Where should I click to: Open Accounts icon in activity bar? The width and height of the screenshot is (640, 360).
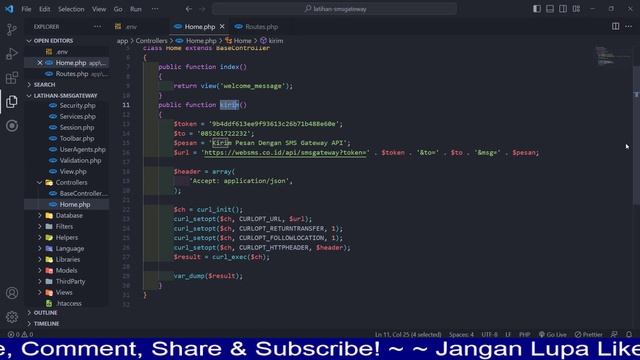[x=12, y=293]
